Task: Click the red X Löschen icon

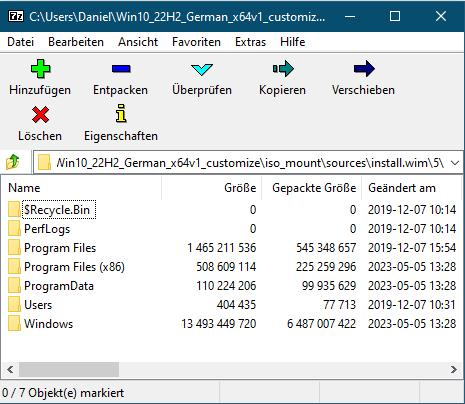Action: (40, 115)
